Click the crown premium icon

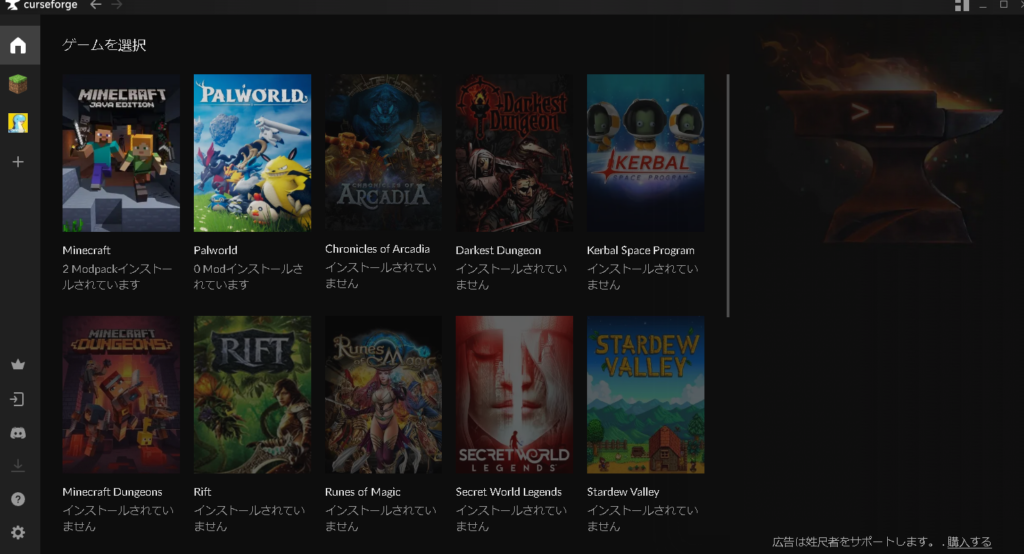point(18,365)
